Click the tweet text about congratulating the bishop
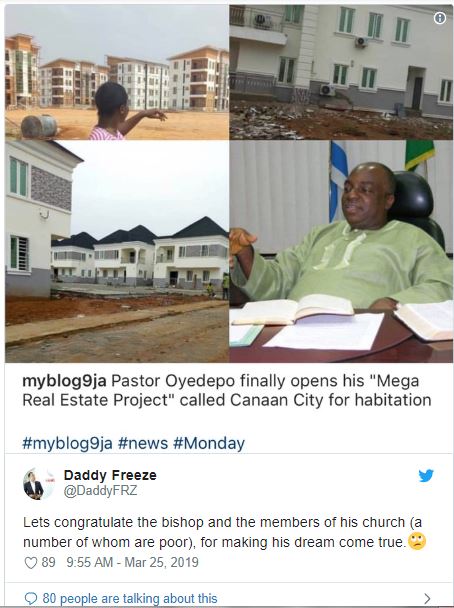454x608 pixels. pos(224,532)
